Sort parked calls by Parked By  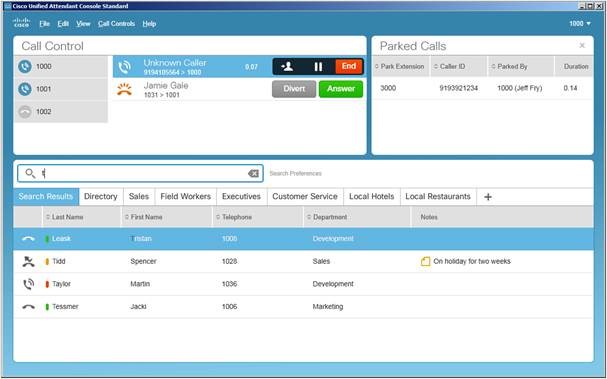tap(521, 66)
